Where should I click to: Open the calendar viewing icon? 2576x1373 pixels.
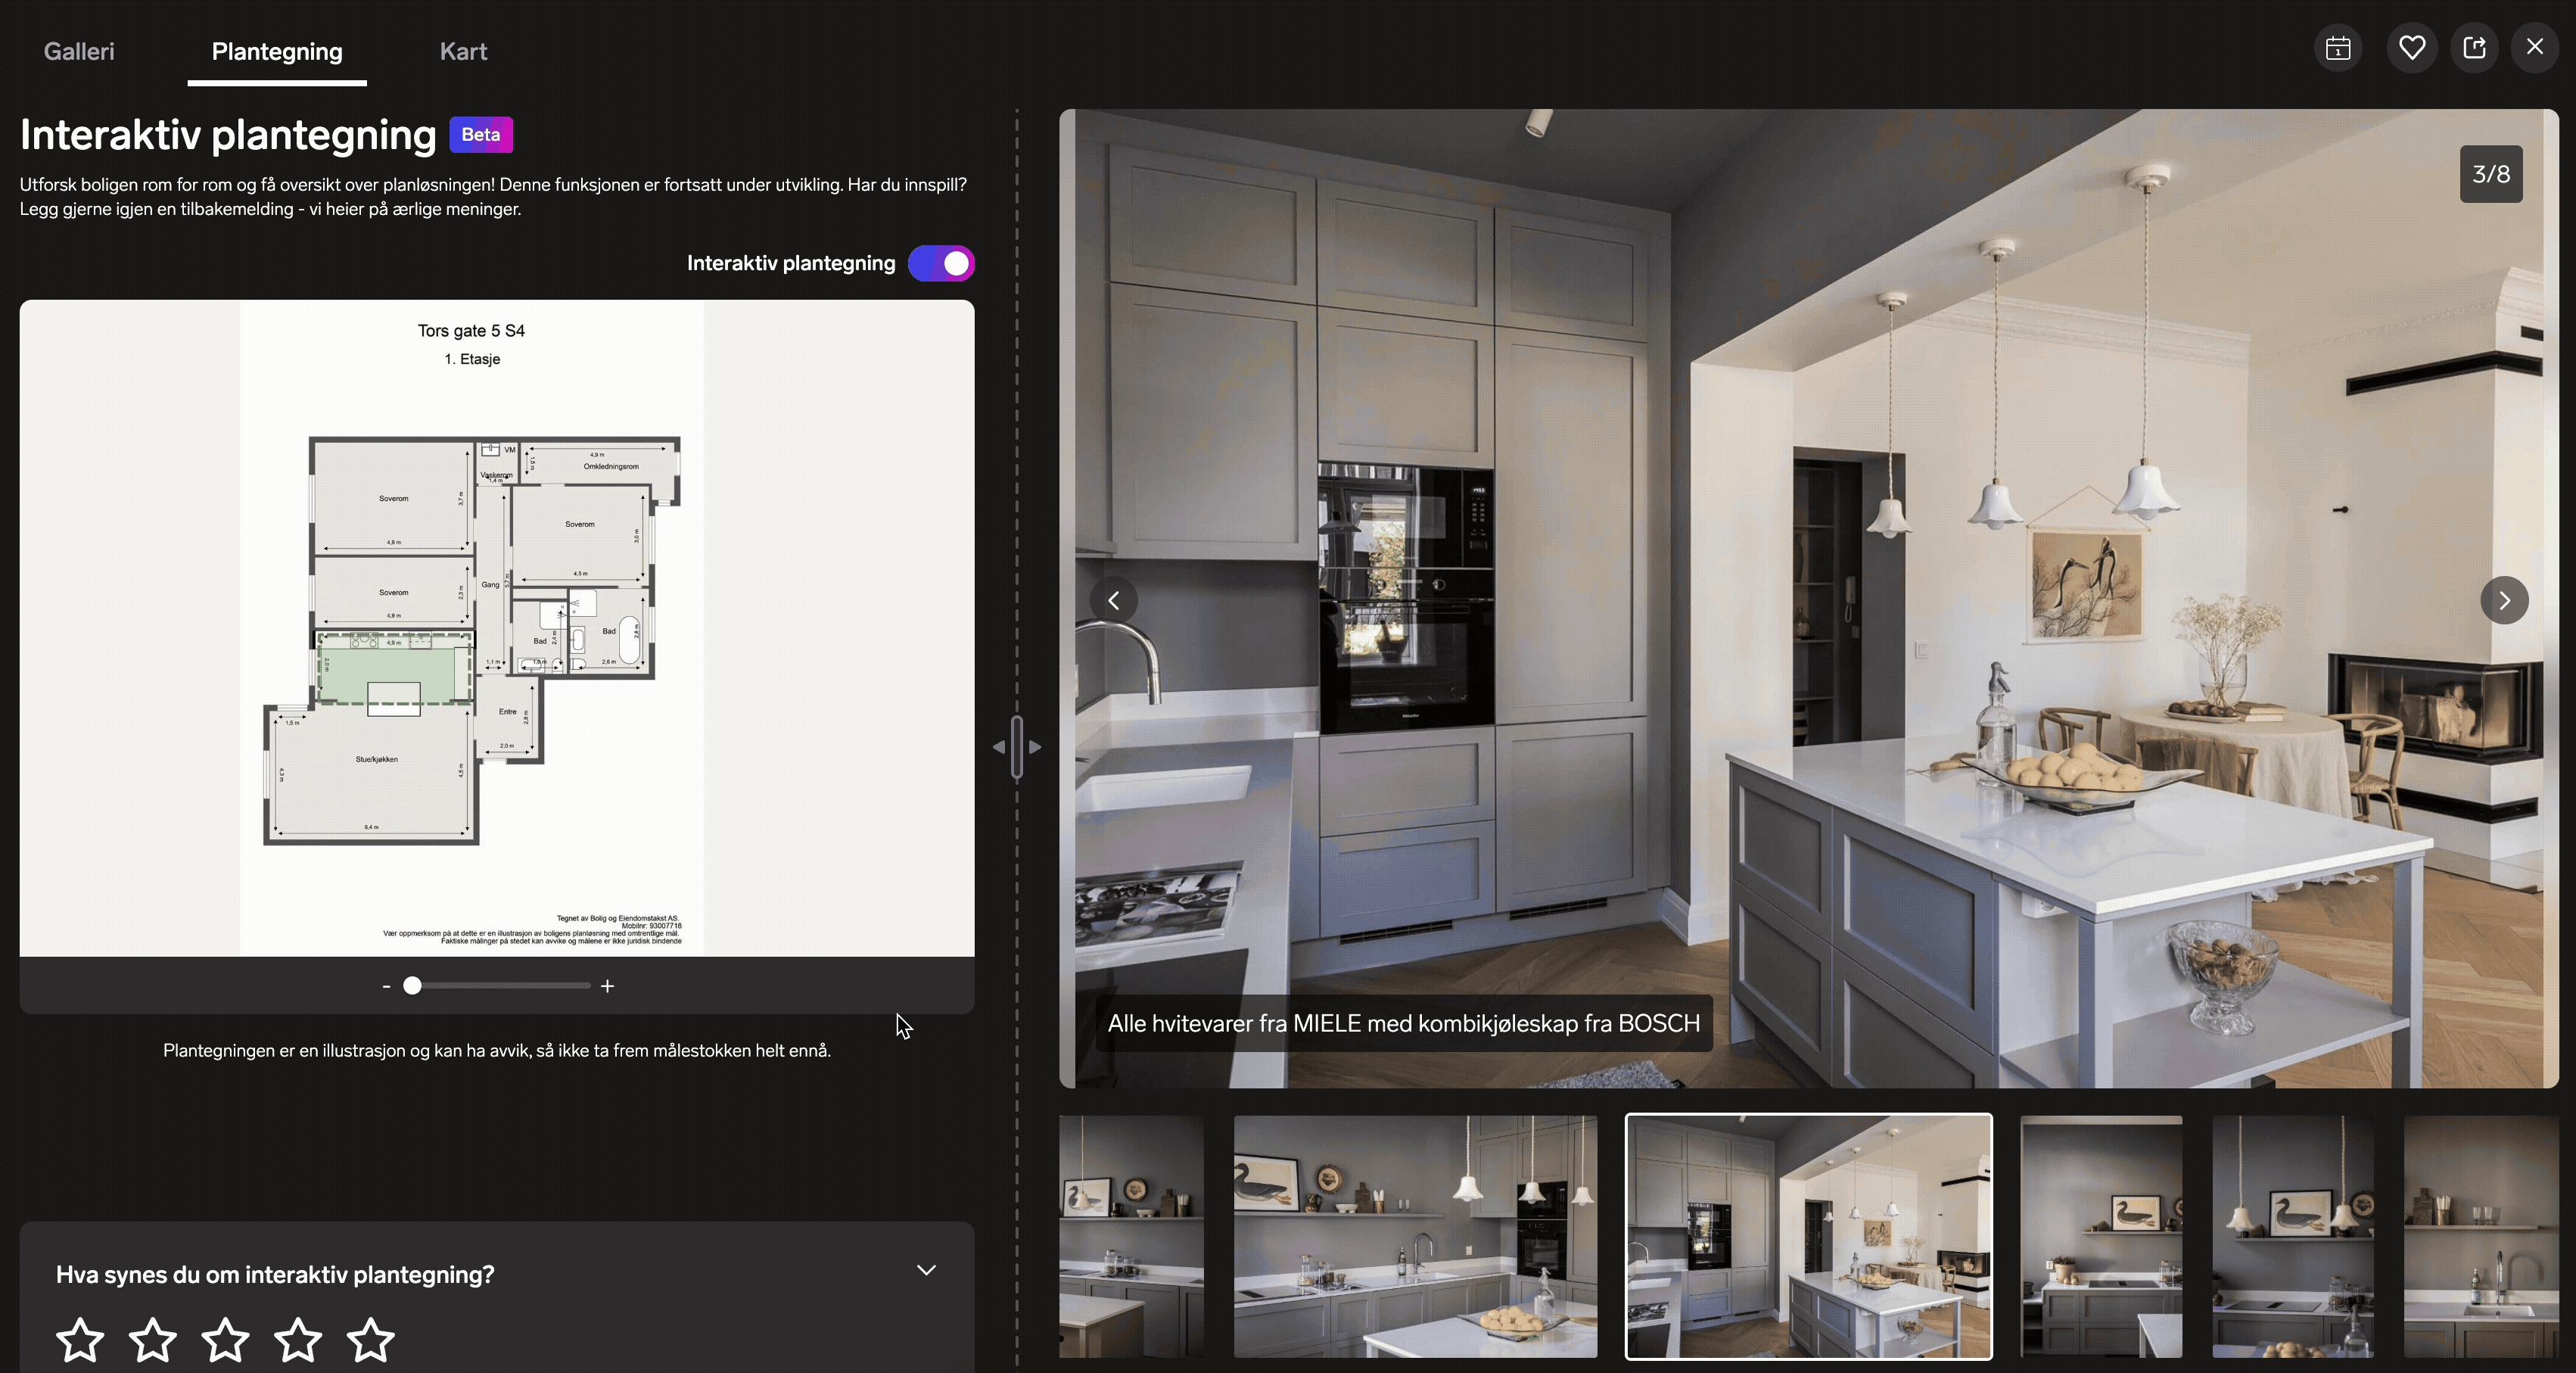pyautogui.click(x=2338, y=47)
